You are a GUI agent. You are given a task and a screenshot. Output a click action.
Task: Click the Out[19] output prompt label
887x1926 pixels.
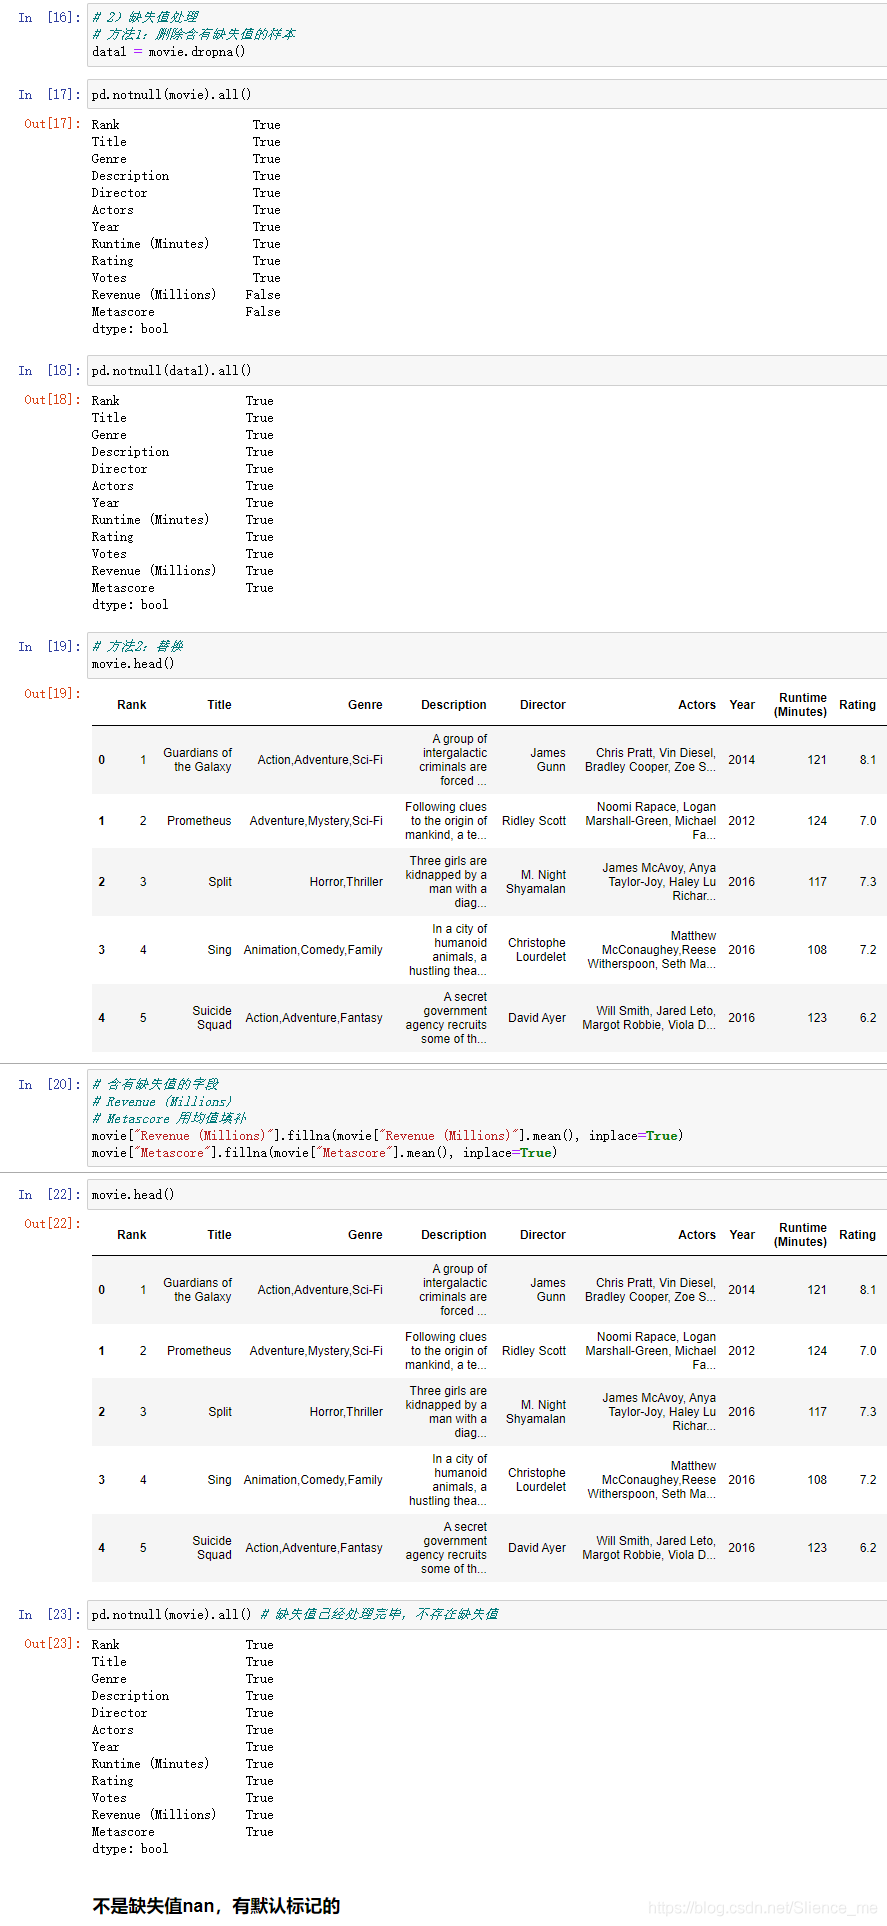pos(52,694)
